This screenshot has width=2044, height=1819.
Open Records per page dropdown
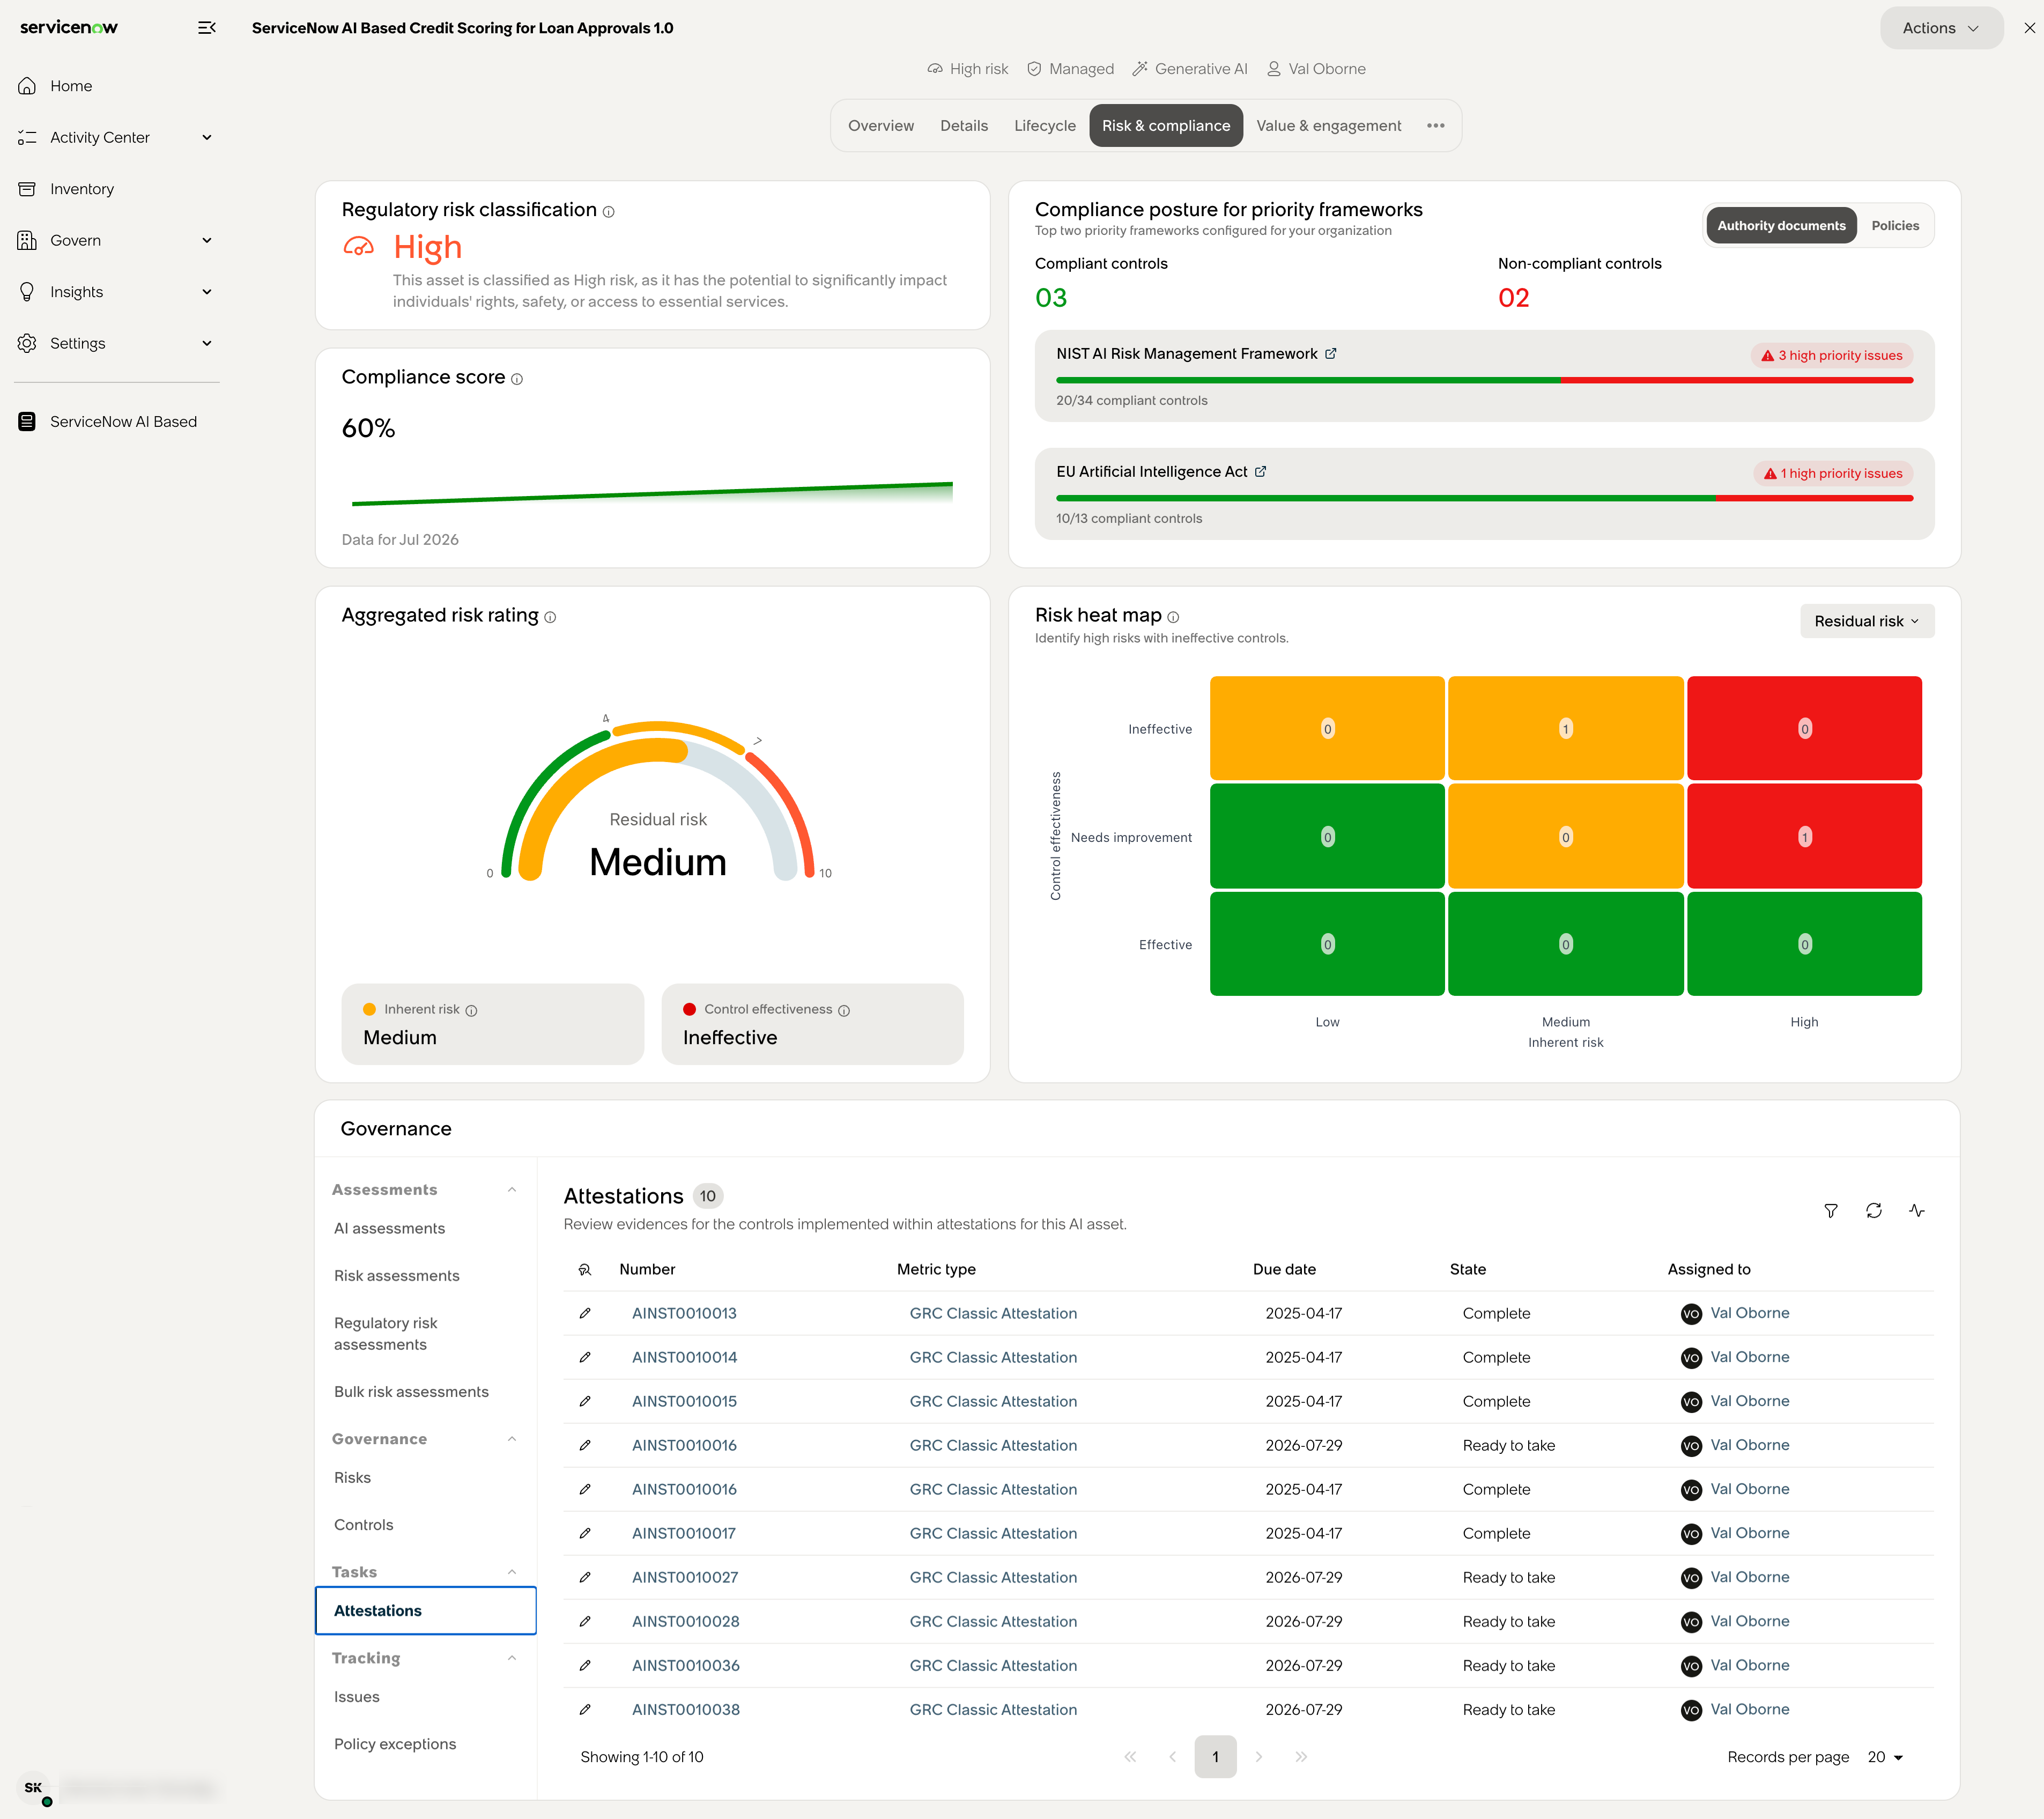coord(1885,1757)
